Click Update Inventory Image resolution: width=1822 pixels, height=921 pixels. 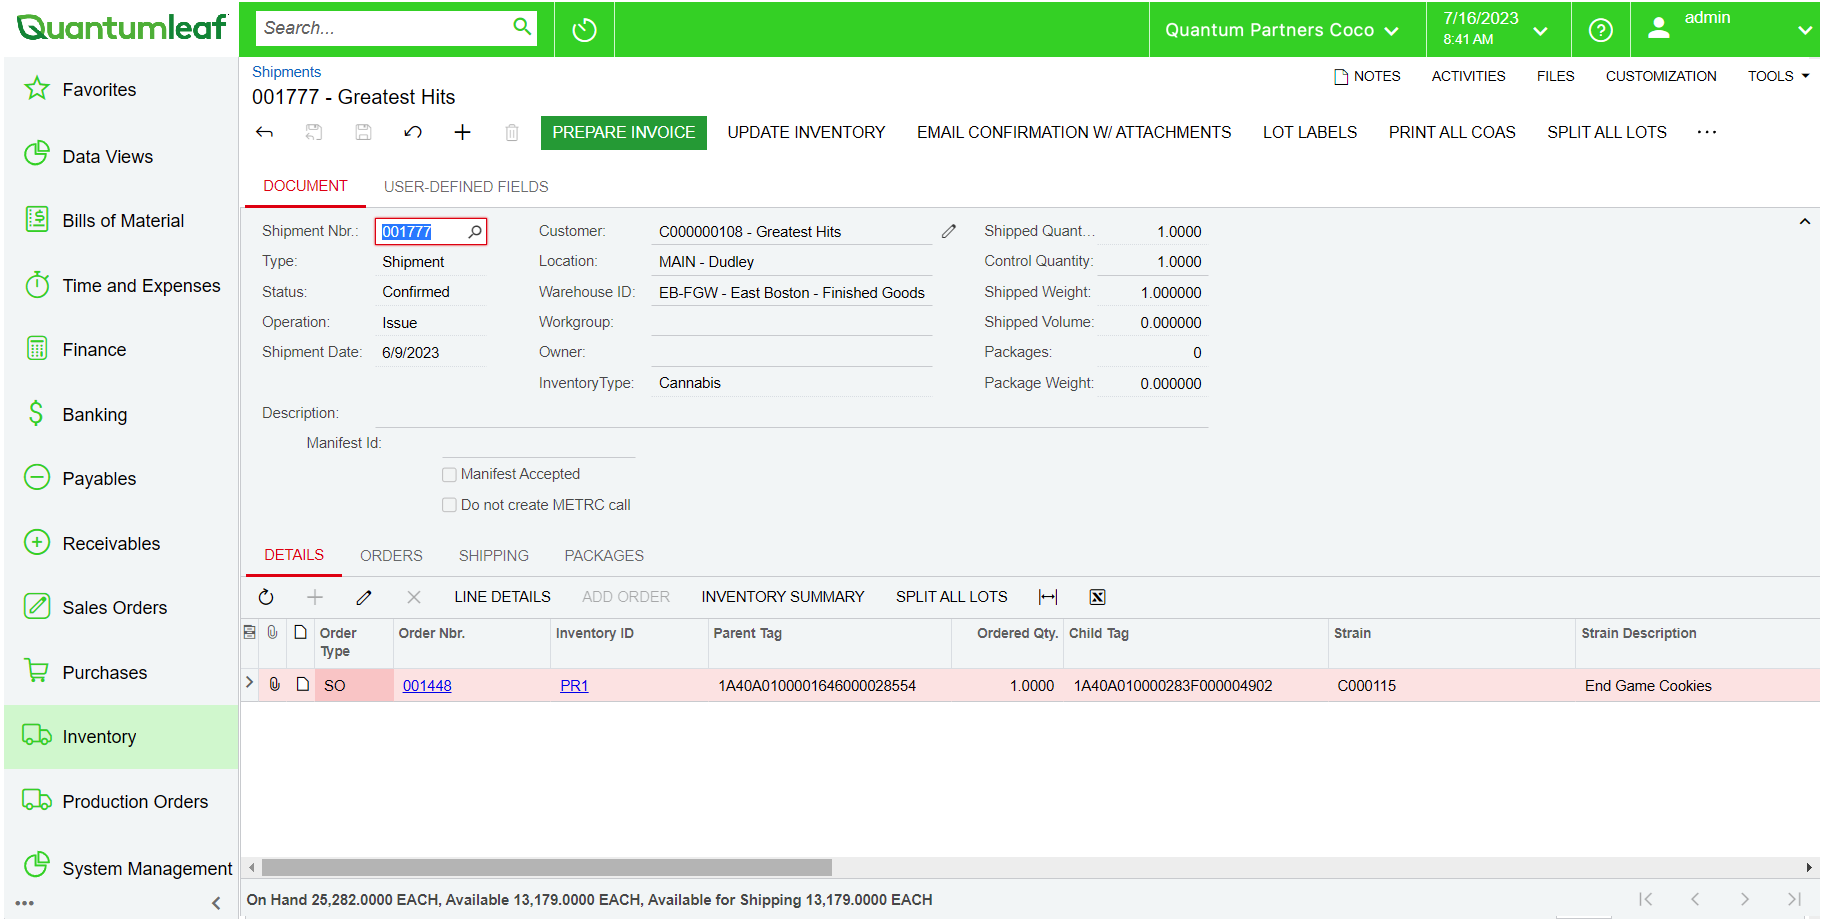(806, 133)
